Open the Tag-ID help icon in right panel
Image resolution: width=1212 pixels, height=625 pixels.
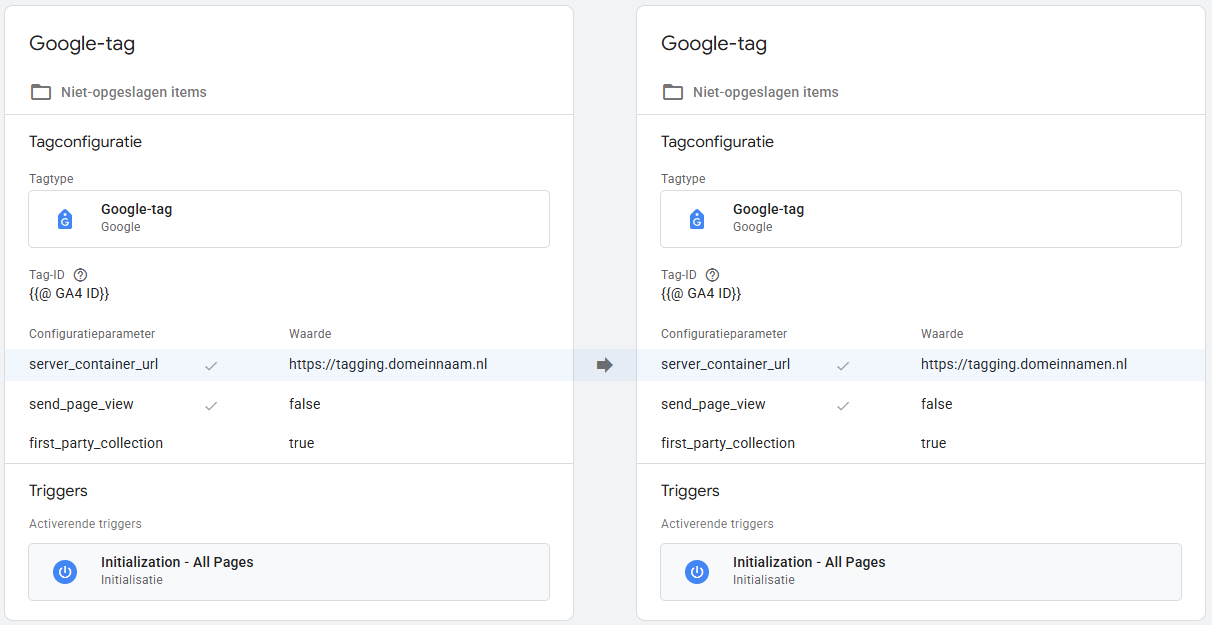pos(713,275)
